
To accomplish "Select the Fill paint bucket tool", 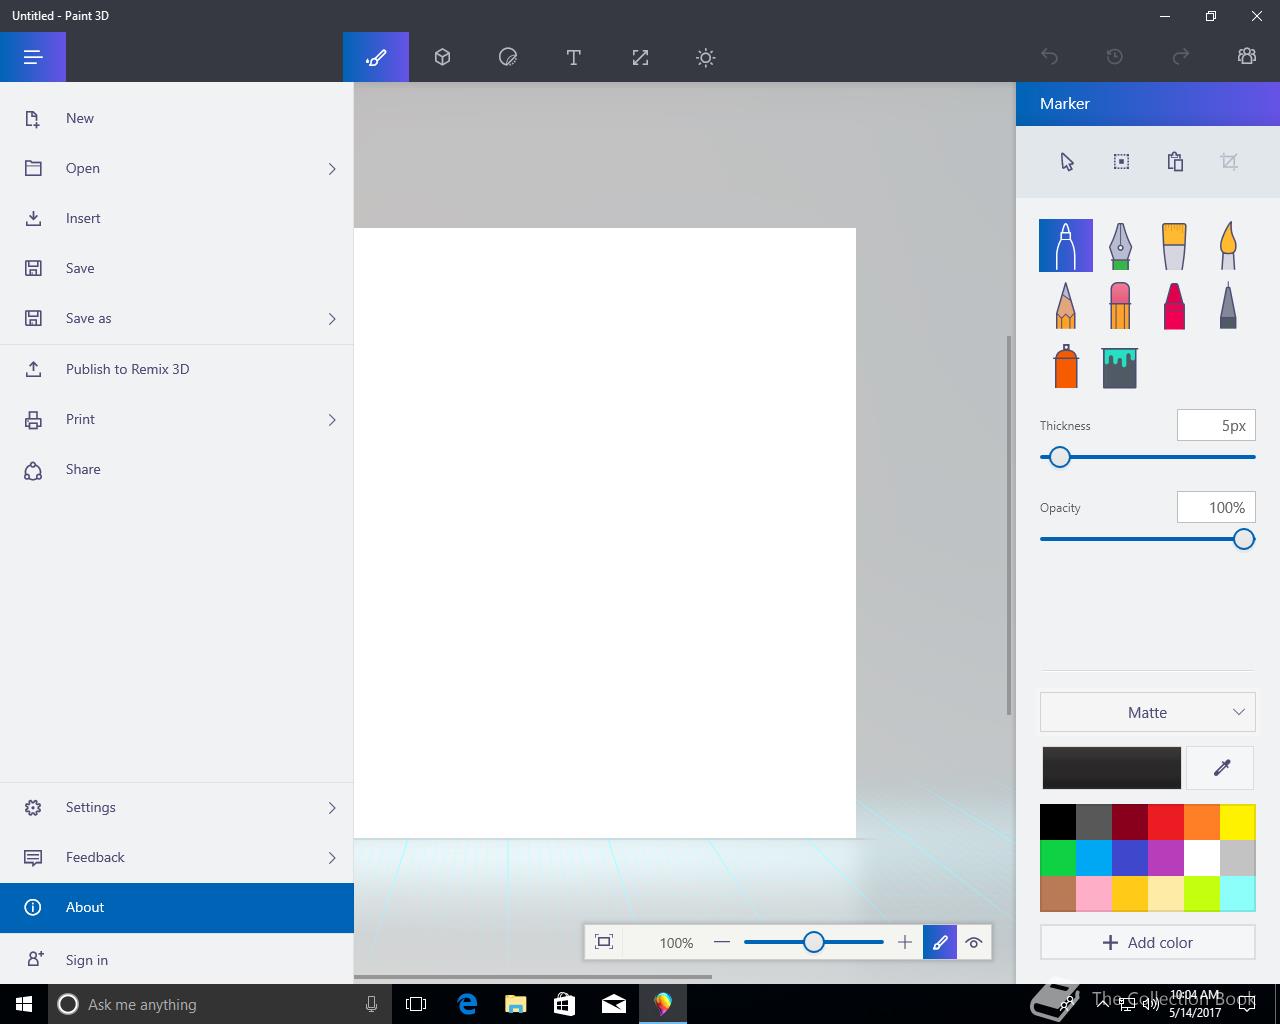I will 1120,367.
